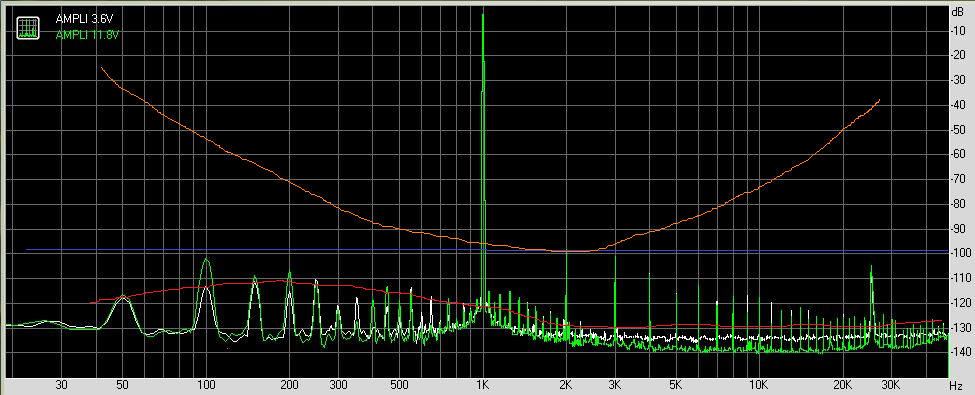
Task: Click the green peak at 100 Hz
Action: (206, 260)
